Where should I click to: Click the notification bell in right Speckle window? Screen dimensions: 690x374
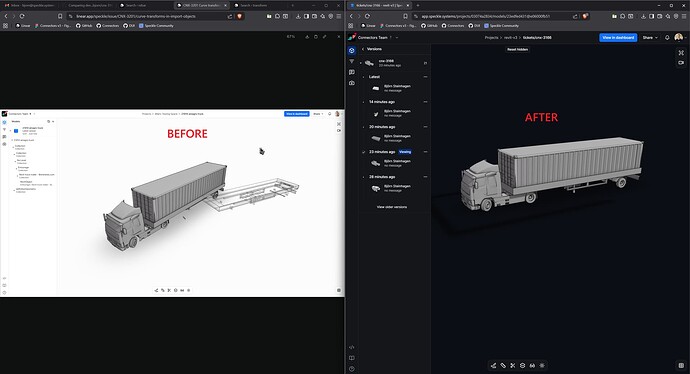pos(667,37)
